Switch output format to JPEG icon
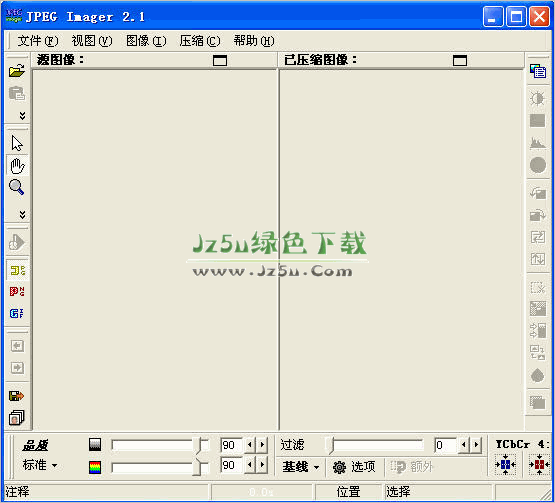555x503 pixels. (17, 271)
